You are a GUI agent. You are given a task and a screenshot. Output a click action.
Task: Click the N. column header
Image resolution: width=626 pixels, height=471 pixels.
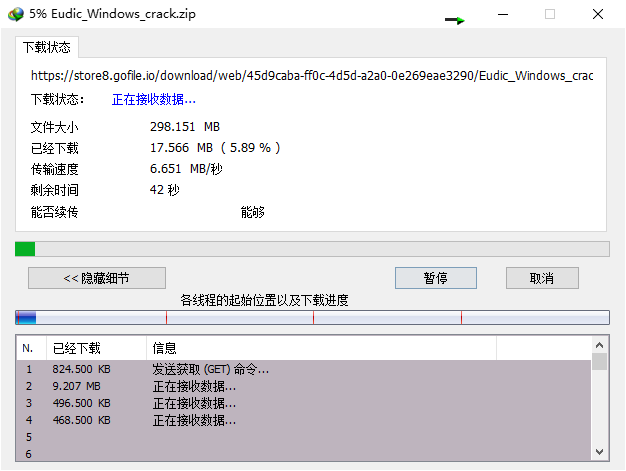pyautogui.click(x=31, y=348)
